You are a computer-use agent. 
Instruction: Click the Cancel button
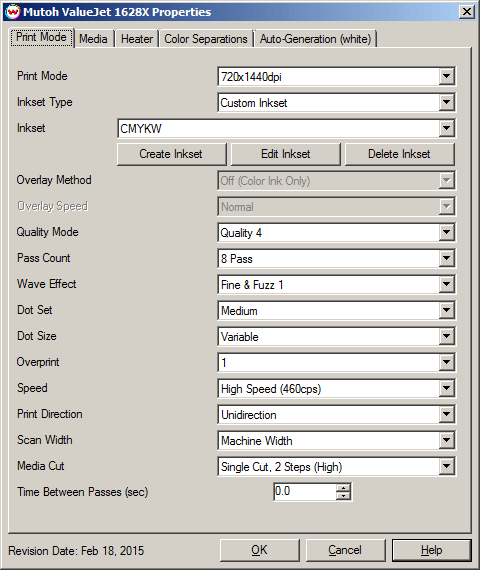tap(345, 550)
